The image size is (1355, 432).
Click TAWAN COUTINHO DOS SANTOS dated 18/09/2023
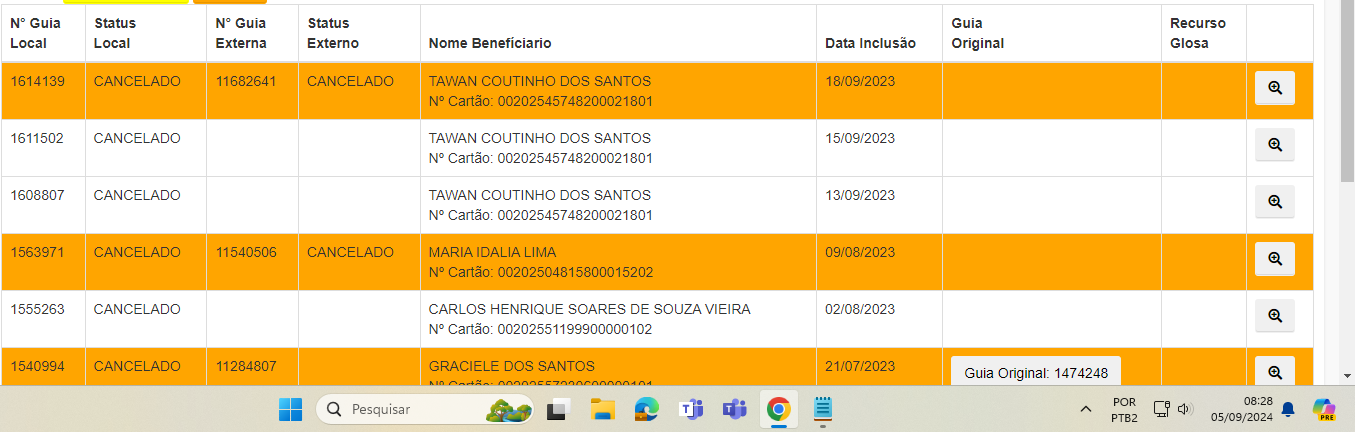click(x=539, y=81)
